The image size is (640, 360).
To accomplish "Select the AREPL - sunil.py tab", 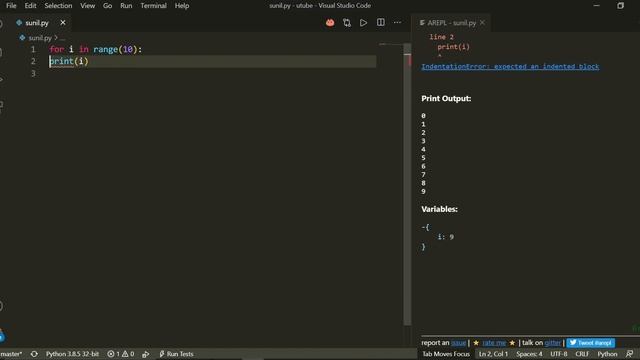I will [x=451, y=23].
